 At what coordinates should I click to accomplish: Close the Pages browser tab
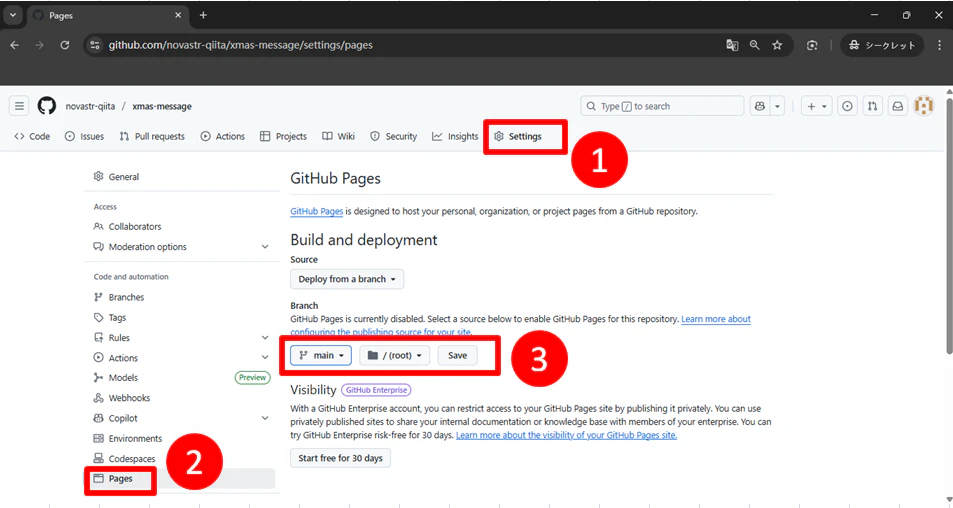point(178,15)
